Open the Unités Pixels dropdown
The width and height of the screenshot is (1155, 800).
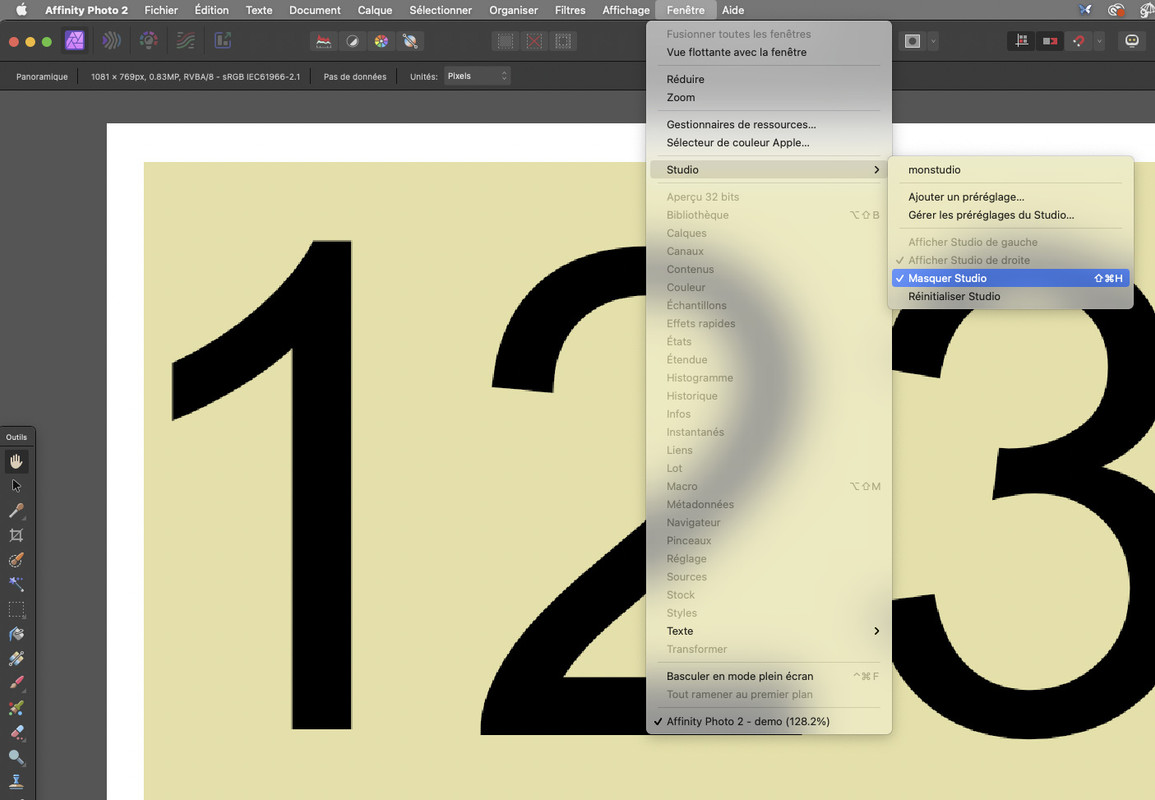(477, 76)
